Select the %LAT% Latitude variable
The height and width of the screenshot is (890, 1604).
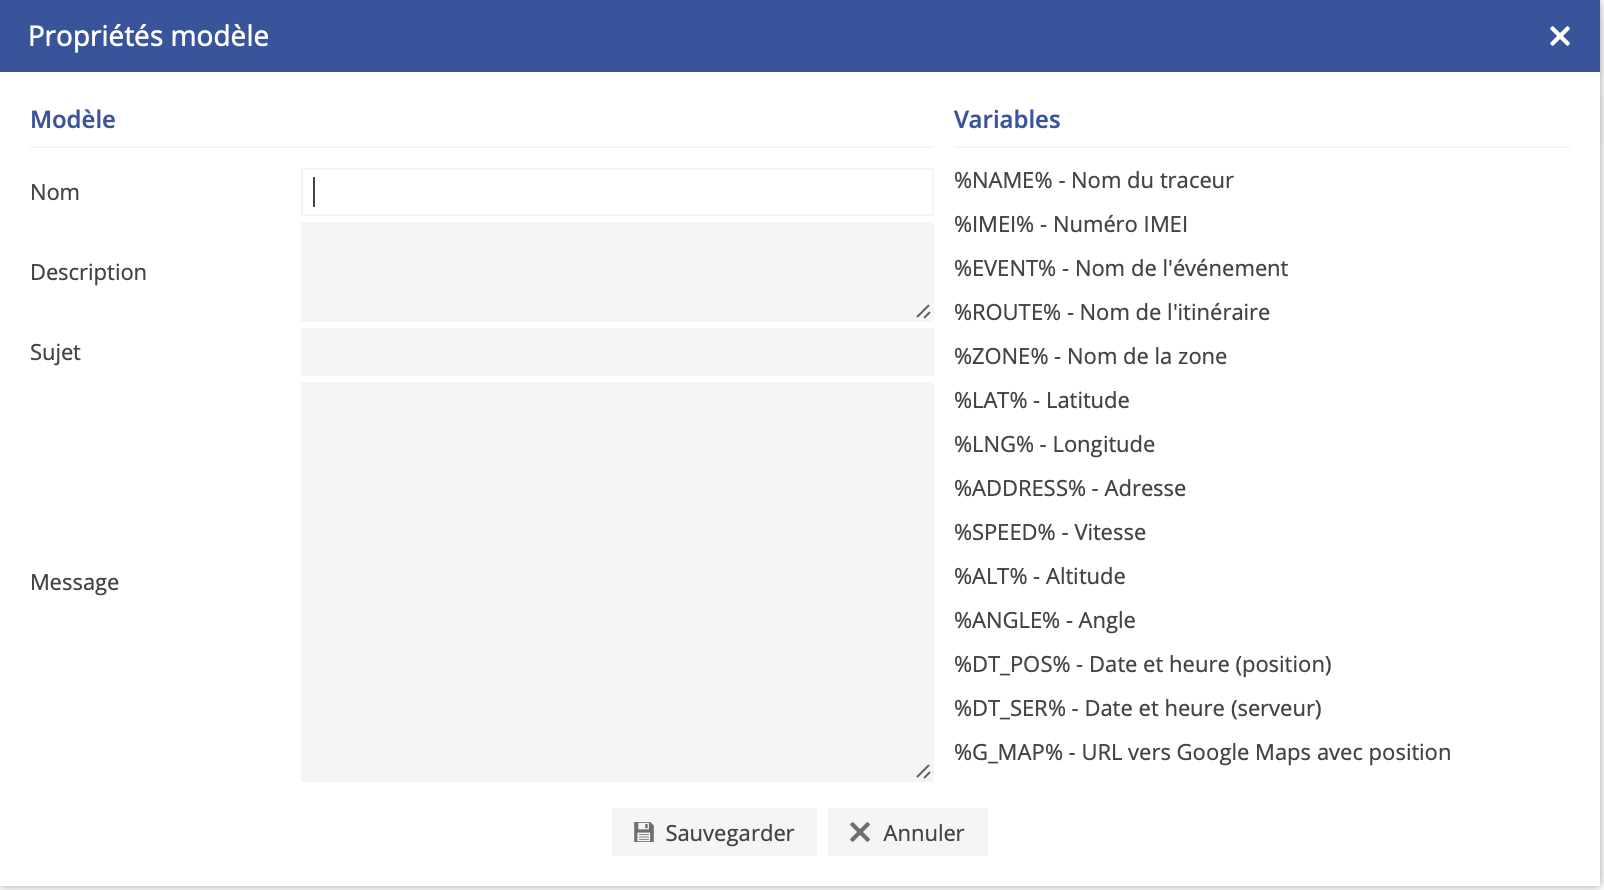point(1041,400)
